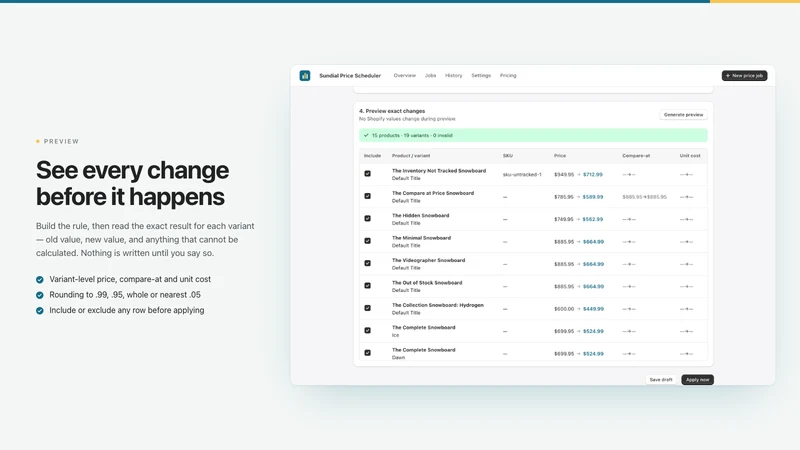Image resolution: width=800 pixels, height=450 pixels.
Task: Click the $562.99 new price
Action: 593,219
